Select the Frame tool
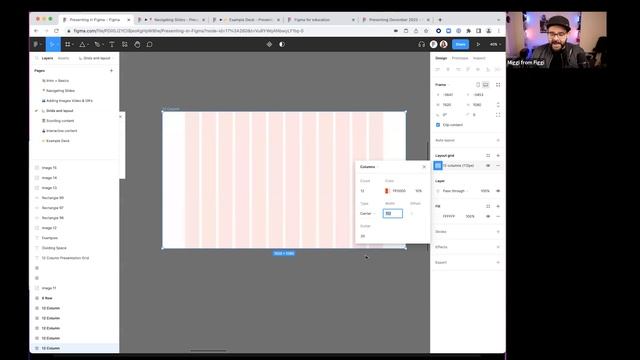Screen dimensions: 640x360 coord(68,44)
